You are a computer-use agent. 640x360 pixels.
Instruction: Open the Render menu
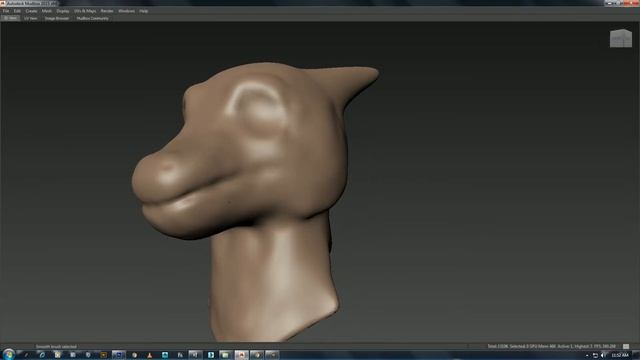pyautogui.click(x=107, y=11)
